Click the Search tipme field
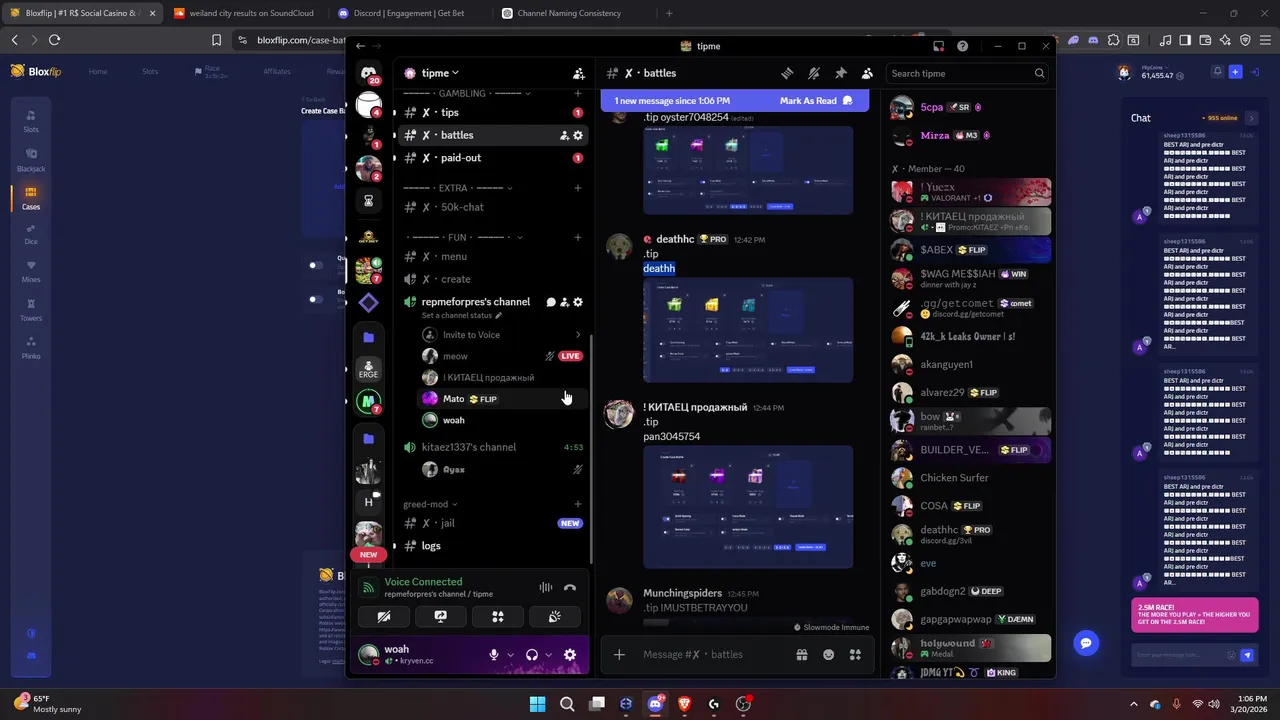The image size is (1280, 720). 968,73
